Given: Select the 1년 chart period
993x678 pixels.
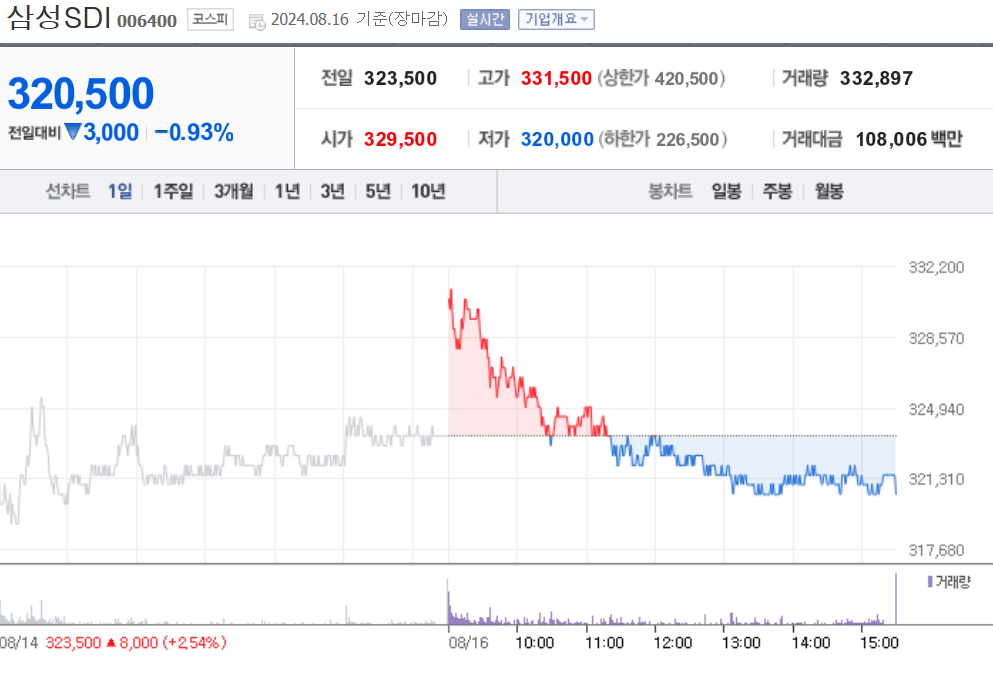Looking at the screenshot, I should [287, 191].
